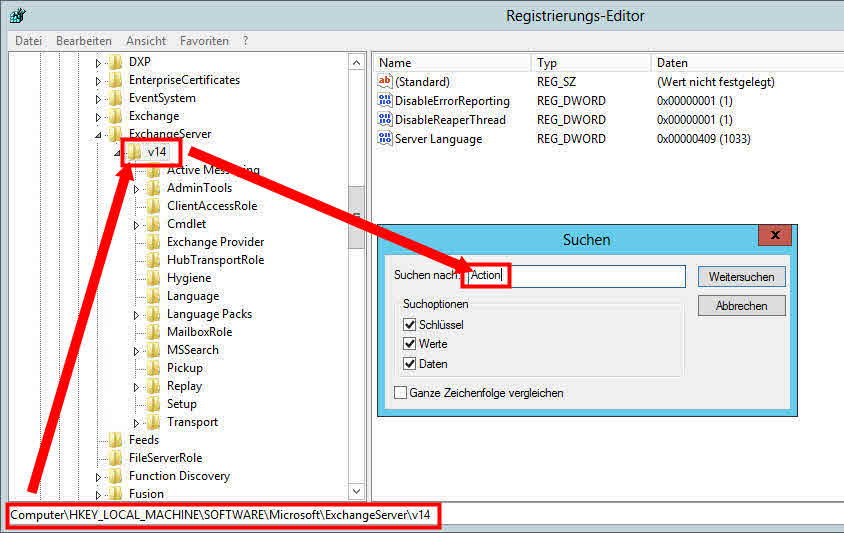Open the Ansicht menu
The width and height of the screenshot is (844, 533).
pos(146,41)
